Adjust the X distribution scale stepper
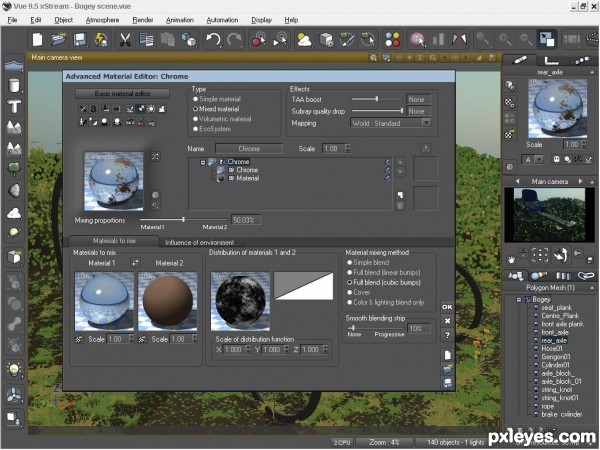The image size is (600, 450). point(248,349)
